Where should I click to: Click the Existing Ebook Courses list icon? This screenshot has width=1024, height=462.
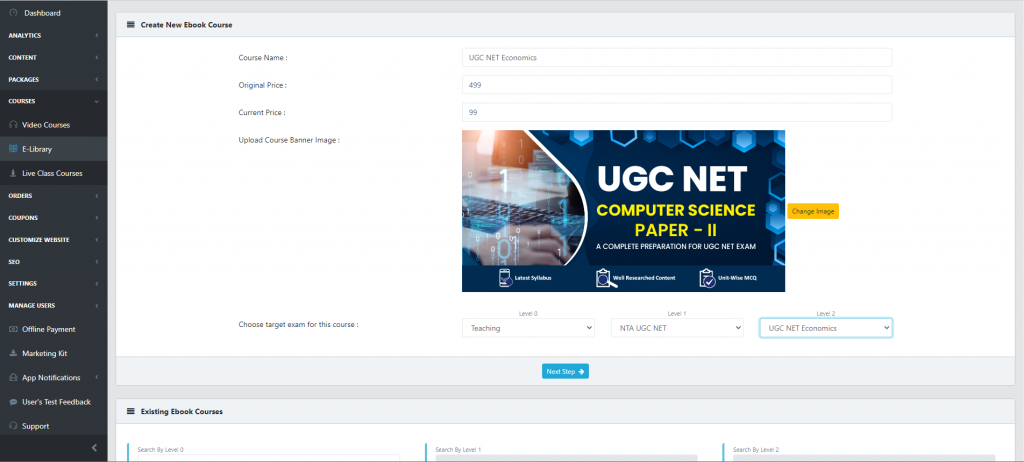click(131, 412)
